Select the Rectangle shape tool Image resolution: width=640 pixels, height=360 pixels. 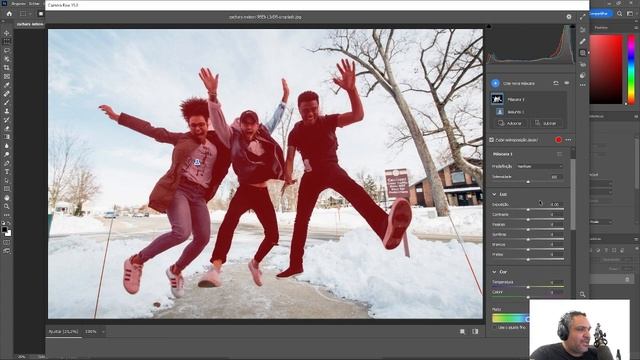point(7,189)
